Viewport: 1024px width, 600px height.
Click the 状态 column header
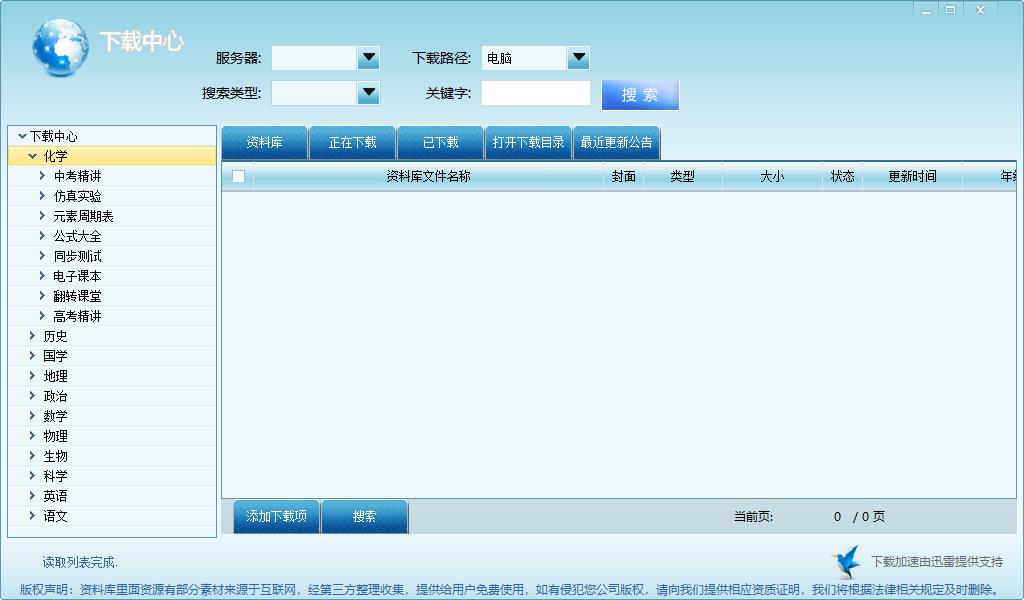click(842, 176)
